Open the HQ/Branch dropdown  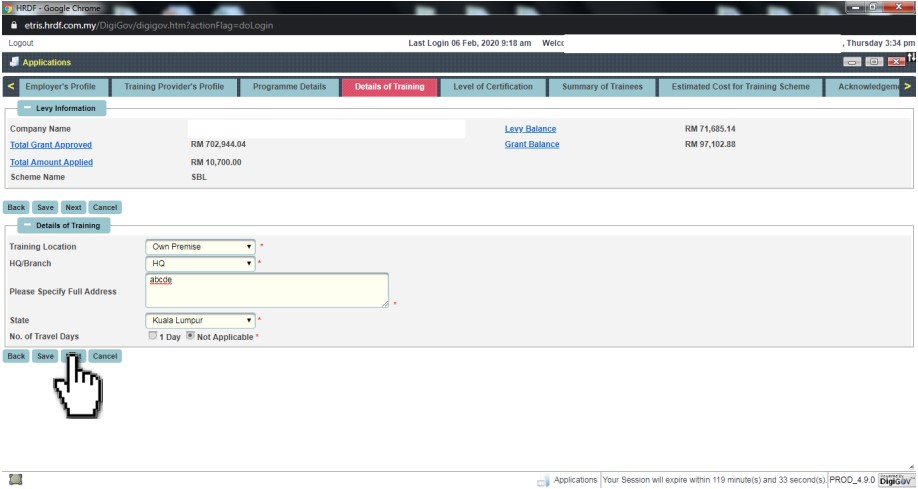pos(201,264)
